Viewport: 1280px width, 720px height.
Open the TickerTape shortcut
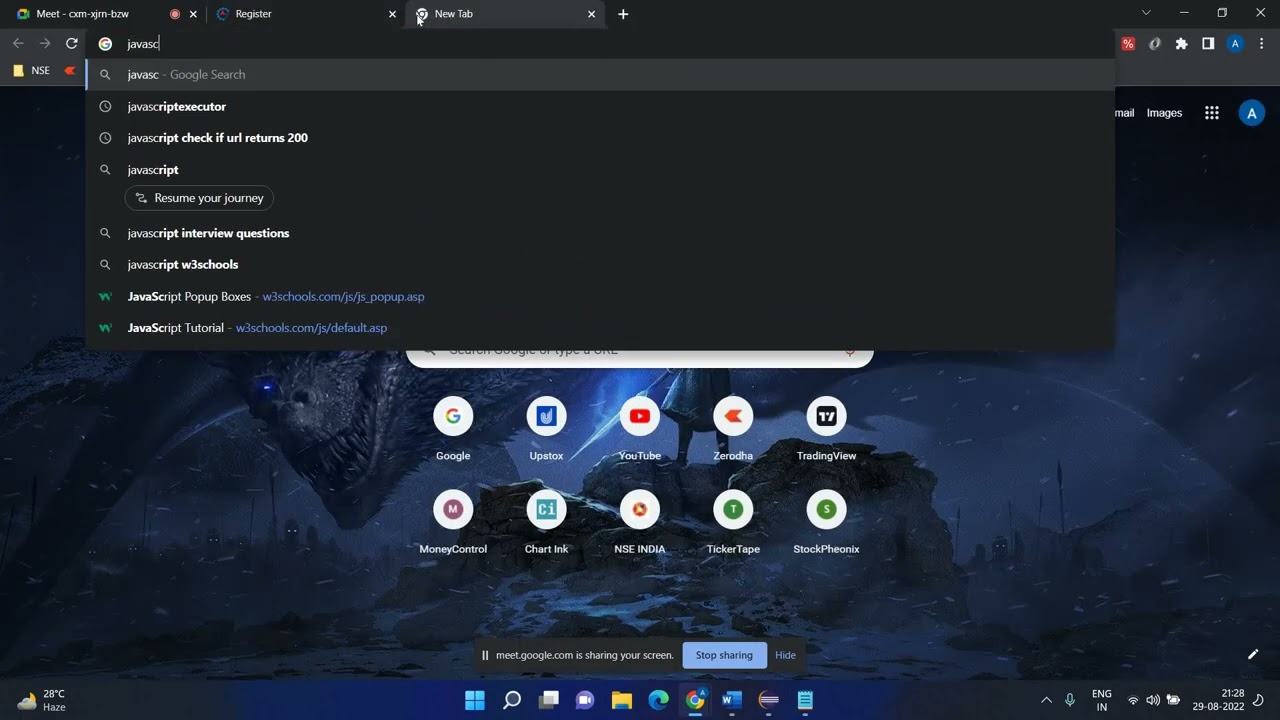tap(733, 522)
